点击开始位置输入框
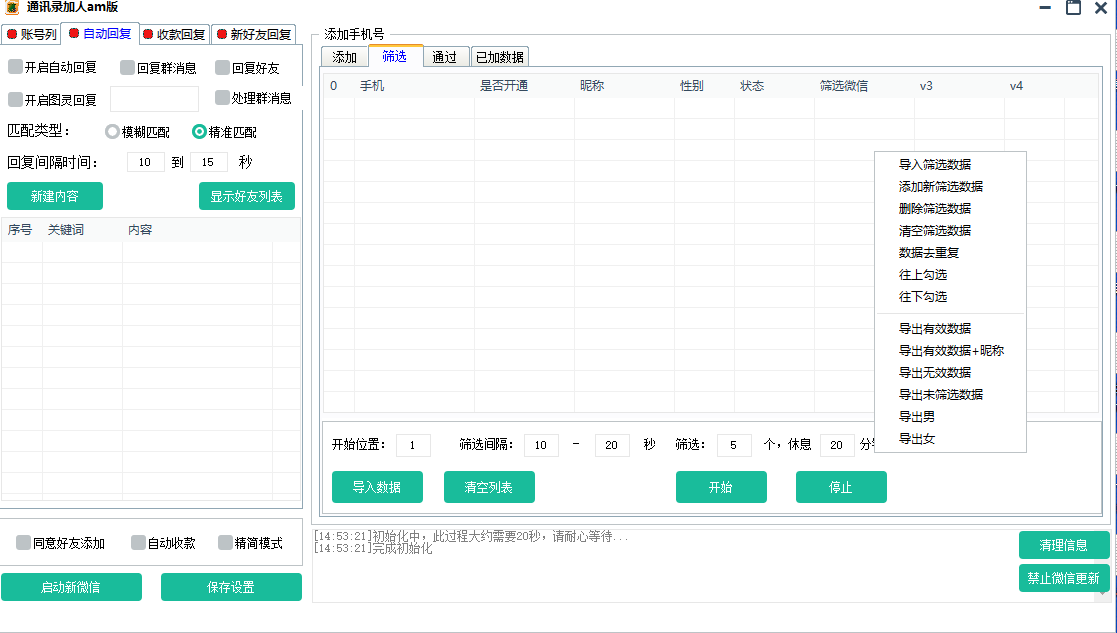This screenshot has width=1117, height=633. coord(413,445)
